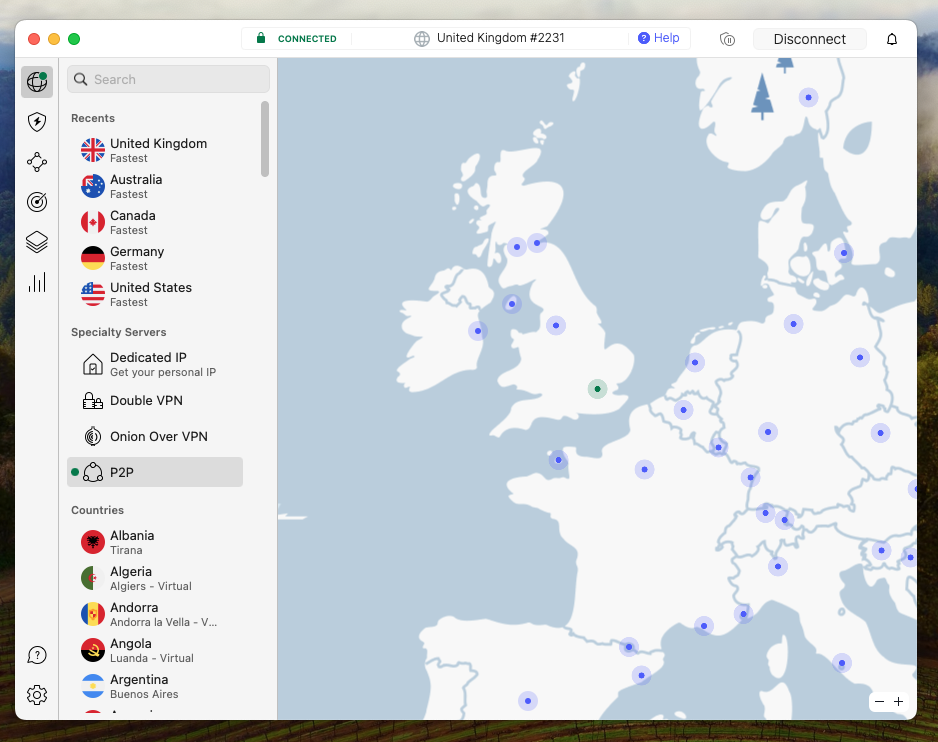
Task: Click the Dedicated IP house icon
Action: (93, 364)
